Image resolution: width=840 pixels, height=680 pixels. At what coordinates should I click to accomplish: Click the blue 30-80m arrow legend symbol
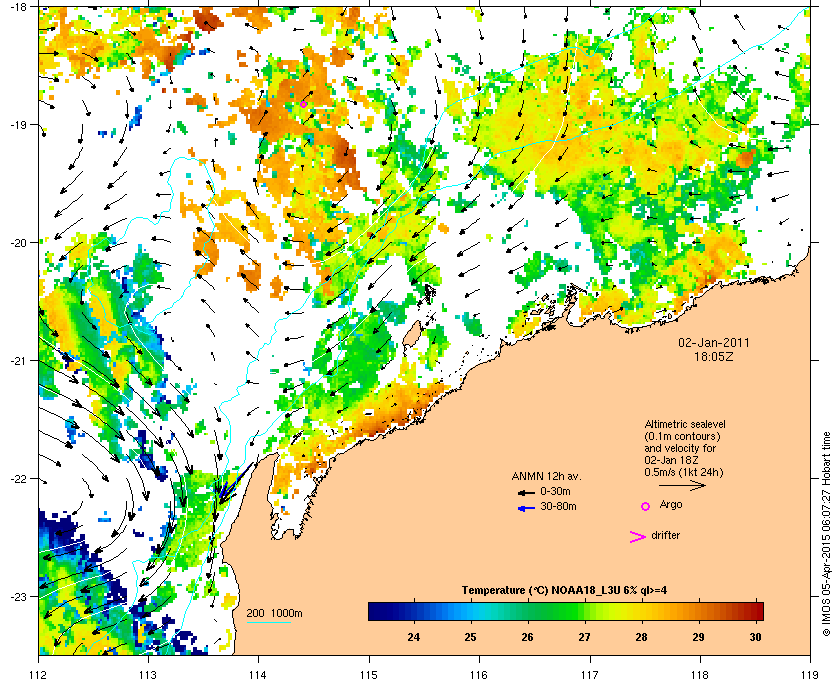526,508
